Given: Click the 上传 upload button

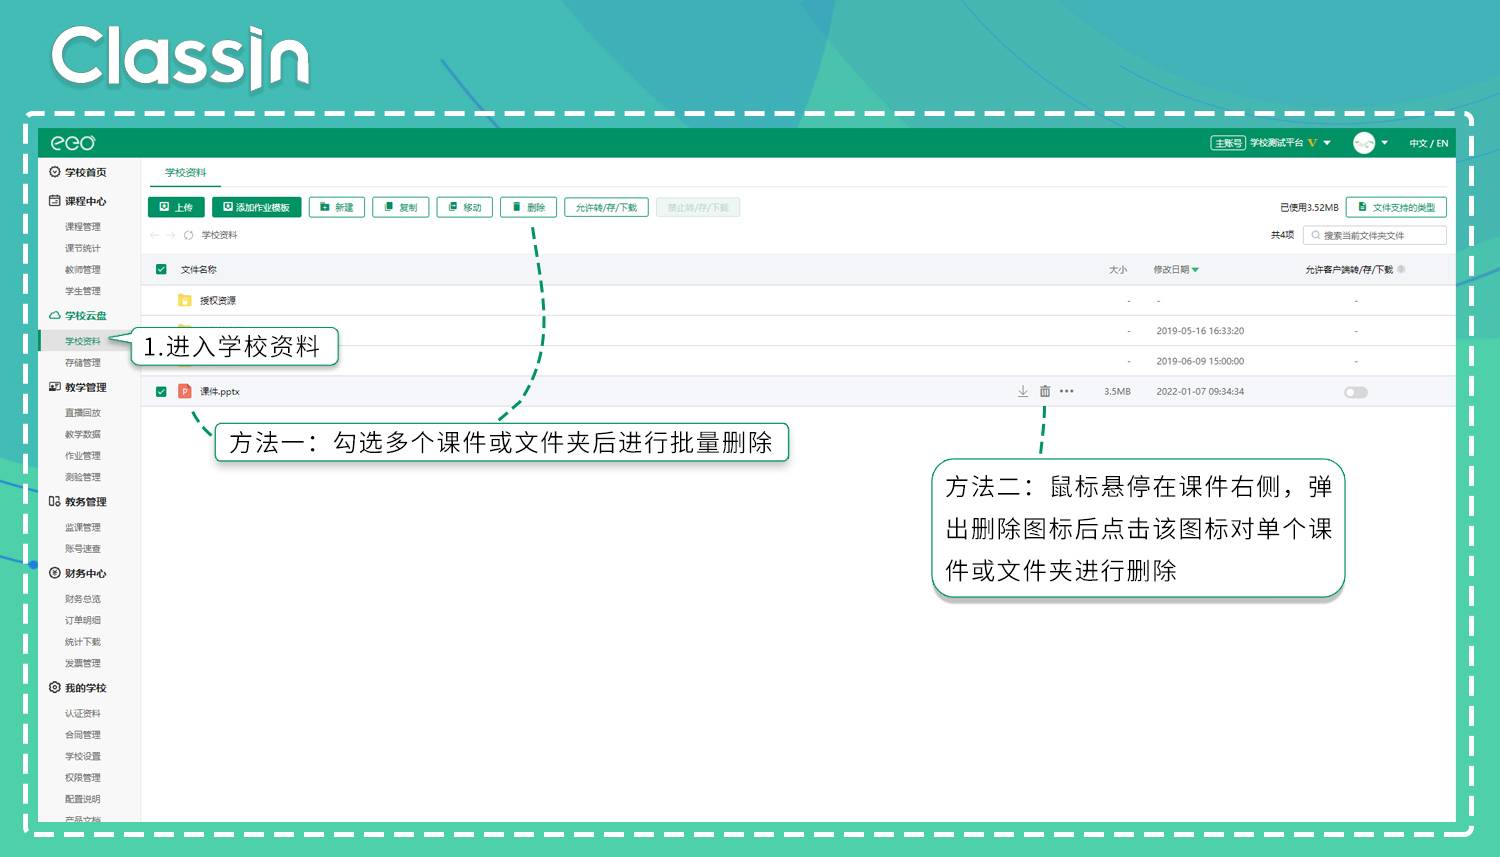Looking at the screenshot, I should coord(177,207).
